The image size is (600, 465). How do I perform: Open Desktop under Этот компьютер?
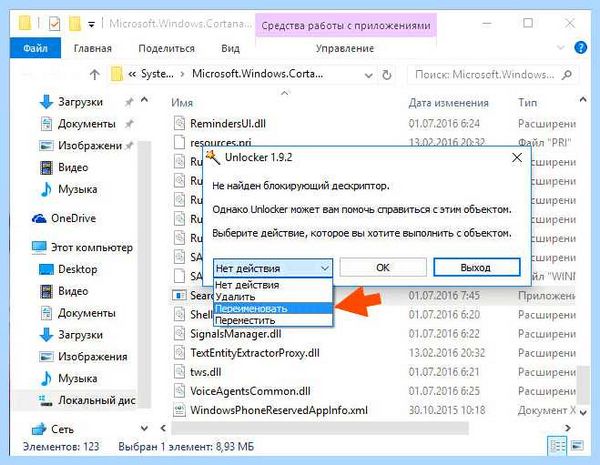click(78, 269)
